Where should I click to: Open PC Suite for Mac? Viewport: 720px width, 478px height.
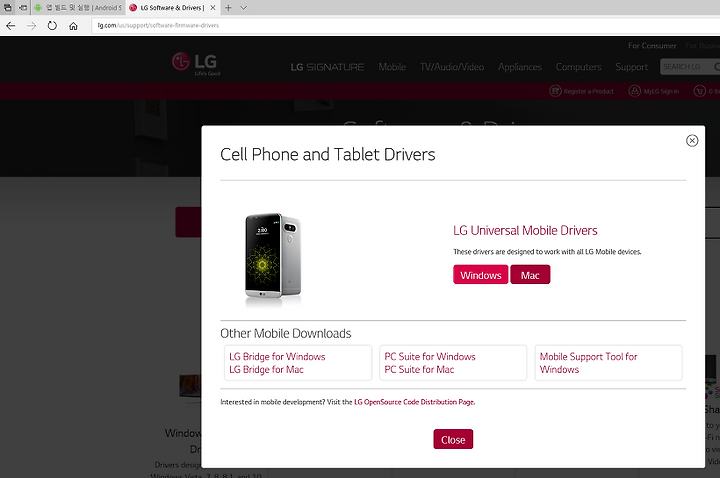[419, 369]
